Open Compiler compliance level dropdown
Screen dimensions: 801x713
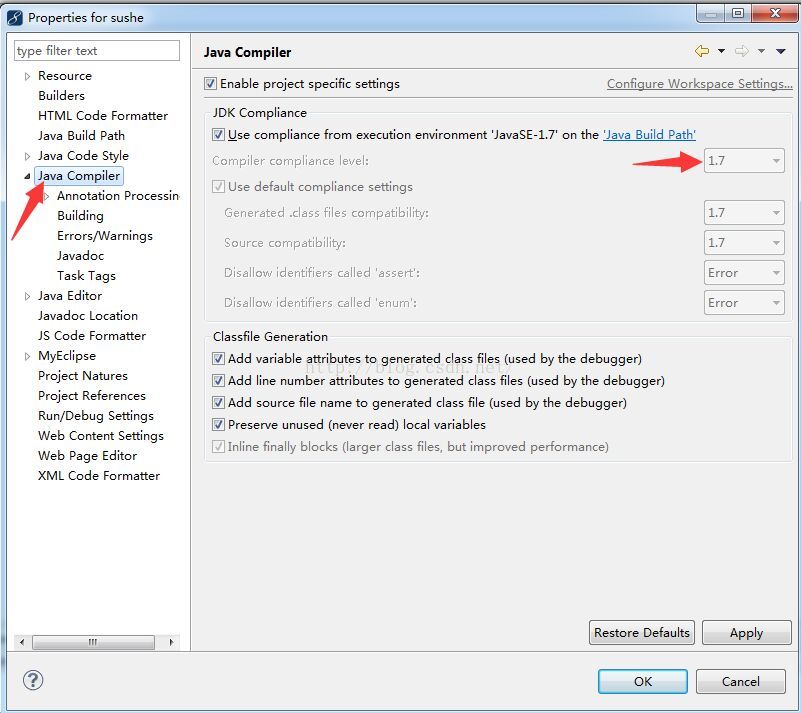(744, 161)
